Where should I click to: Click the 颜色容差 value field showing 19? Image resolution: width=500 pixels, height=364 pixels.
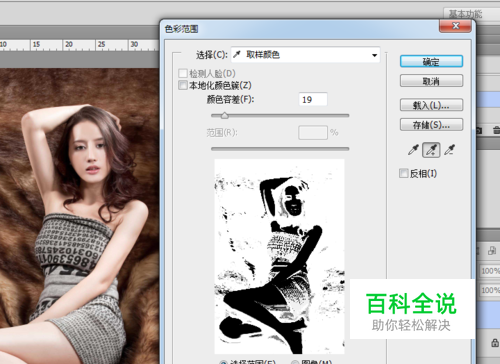point(313,99)
